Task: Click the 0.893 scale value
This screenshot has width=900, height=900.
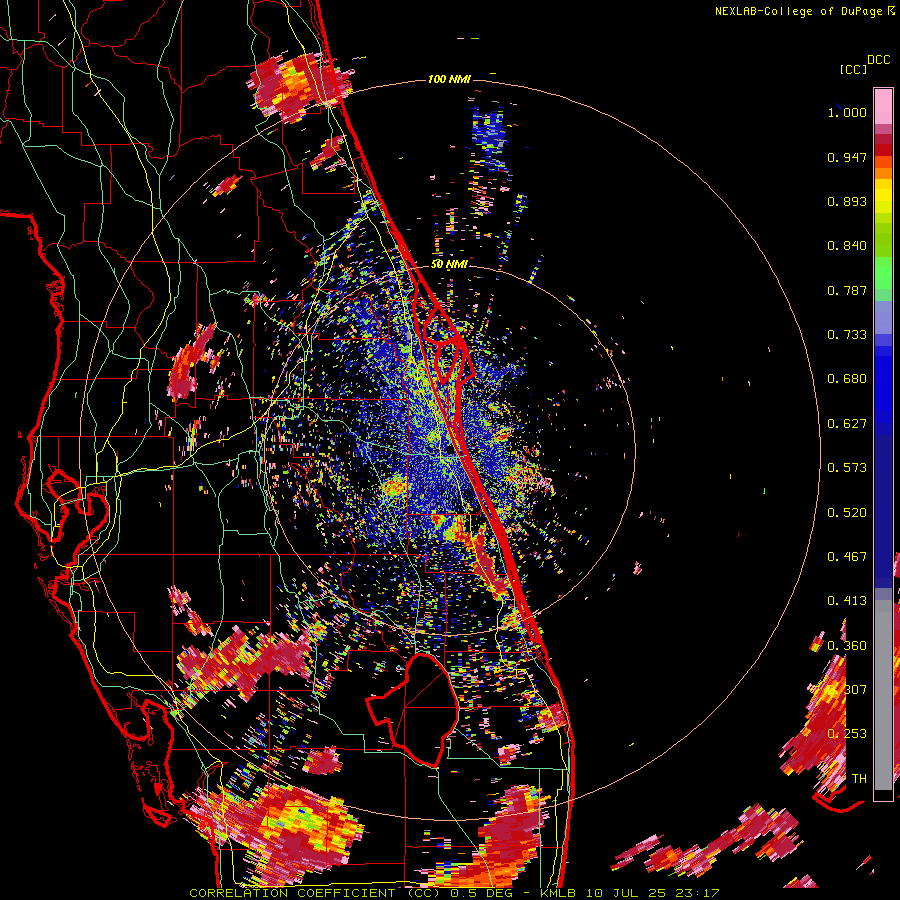Action: pos(847,201)
